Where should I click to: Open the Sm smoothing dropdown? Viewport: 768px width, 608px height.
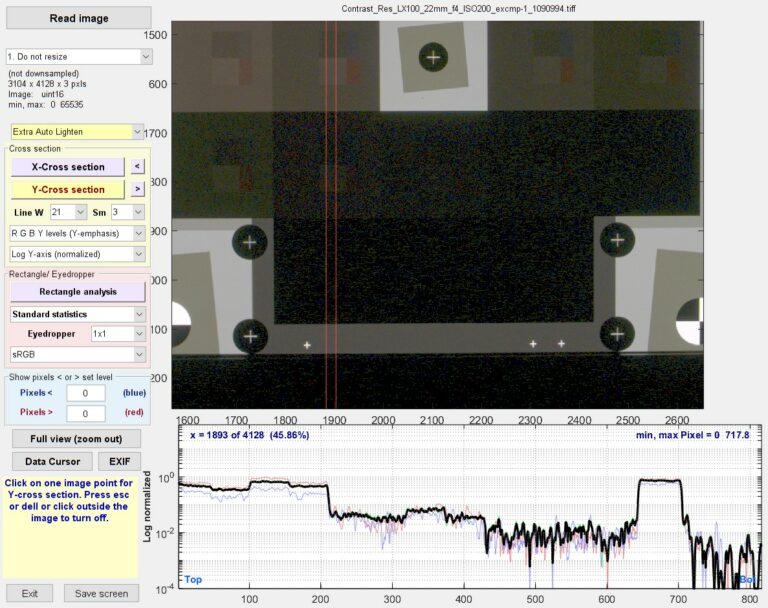pos(127,212)
